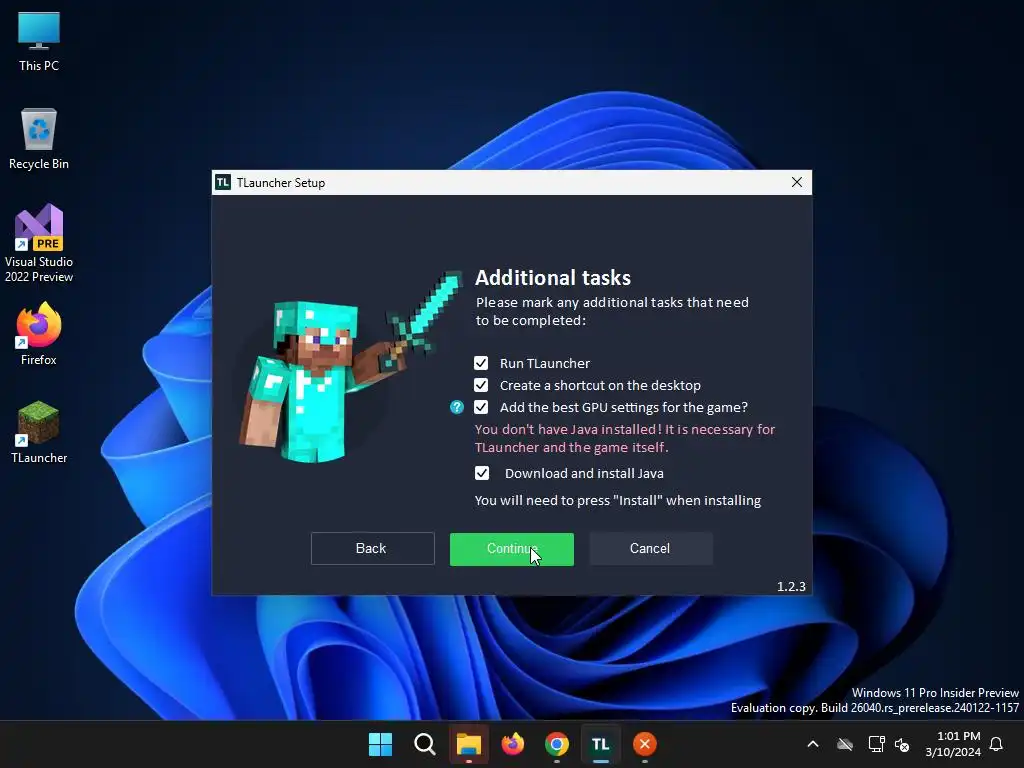
Task: Open network display tray icon
Action: 876,744
